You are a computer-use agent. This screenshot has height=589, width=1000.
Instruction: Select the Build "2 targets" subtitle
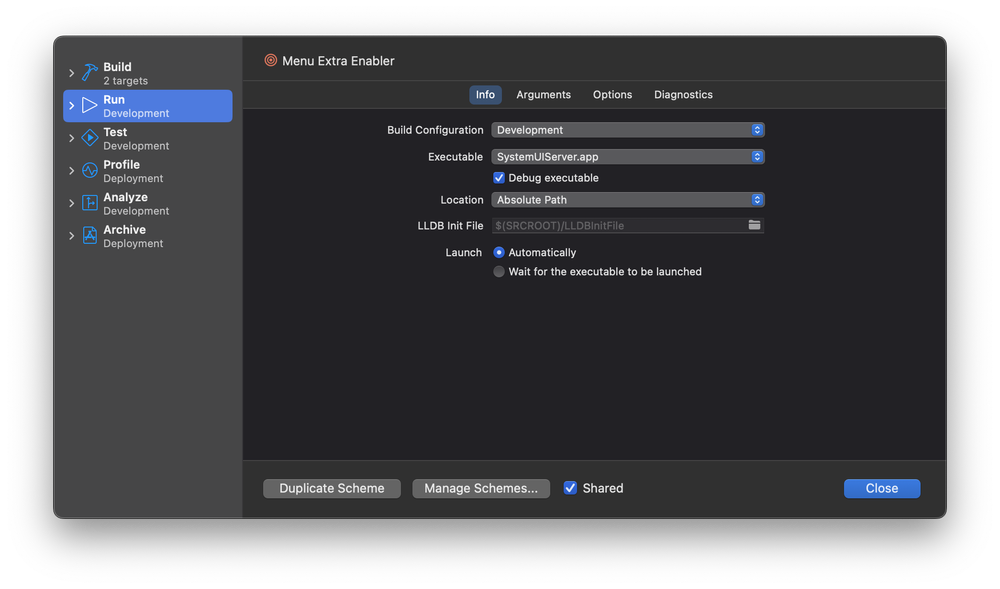(x=126, y=81)
